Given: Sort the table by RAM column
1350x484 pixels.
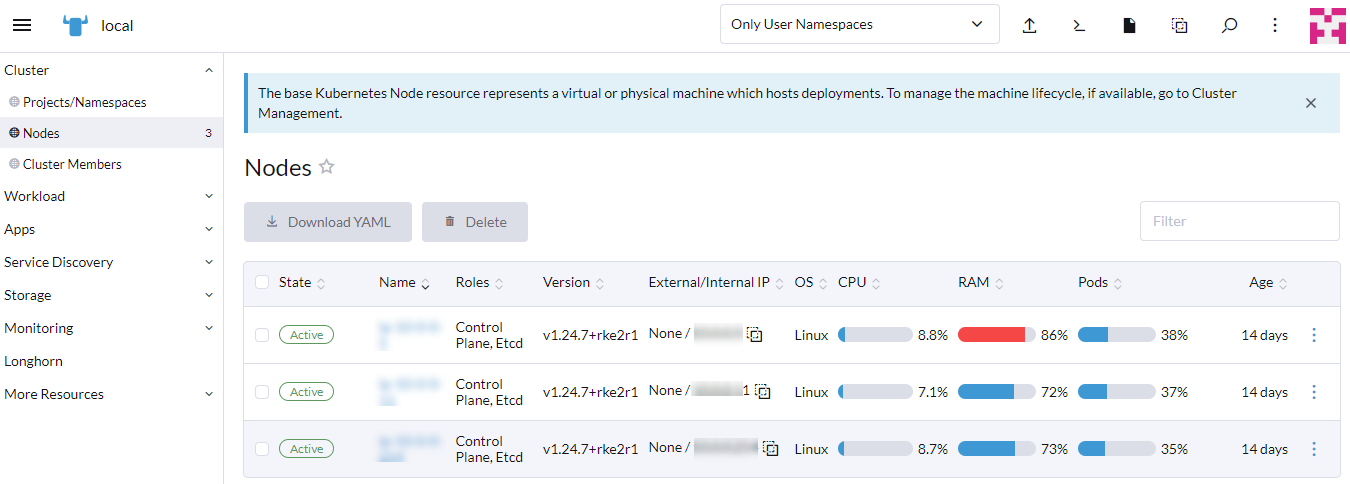Looking at the screenshot, I should pyautogui.click(x=981, y=283).
